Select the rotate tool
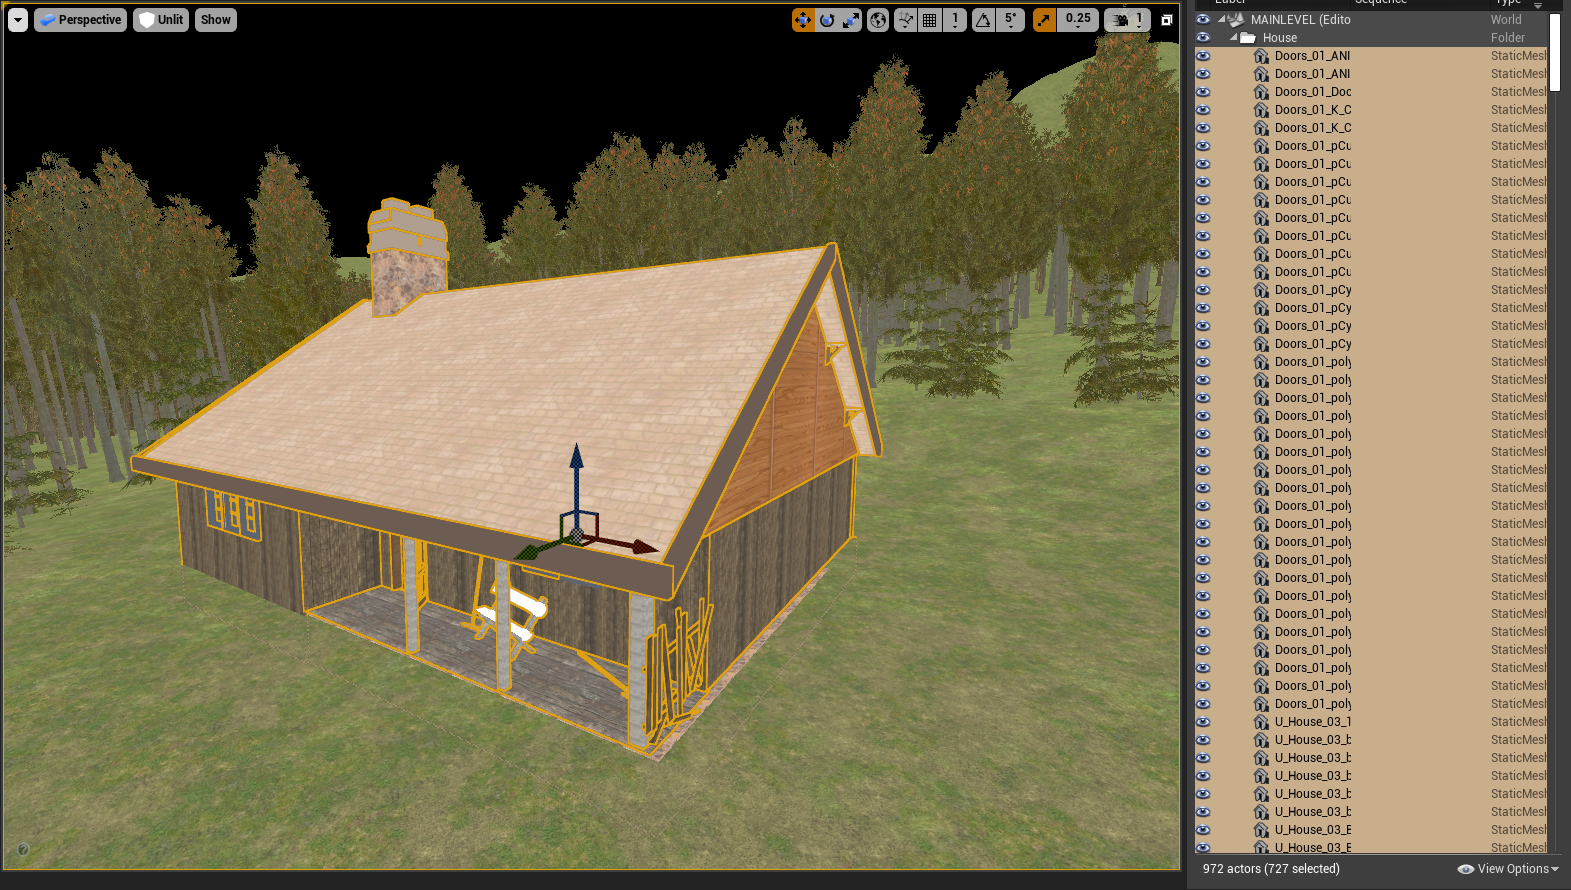 tap(827, 20)
